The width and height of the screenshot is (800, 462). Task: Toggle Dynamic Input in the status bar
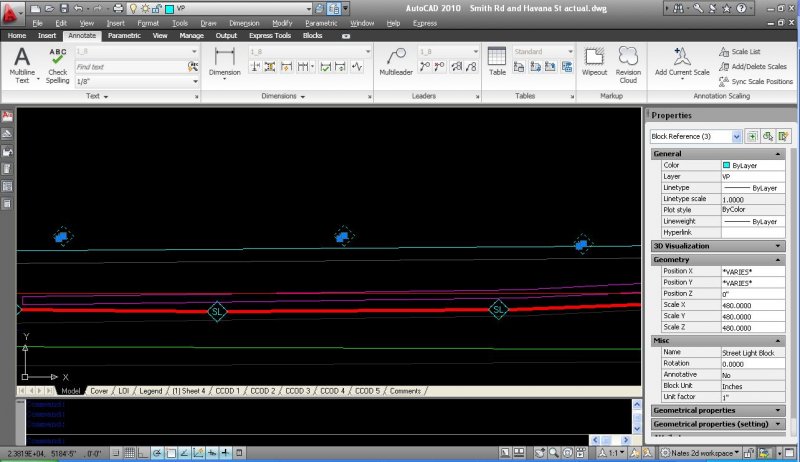click(212, 452)
